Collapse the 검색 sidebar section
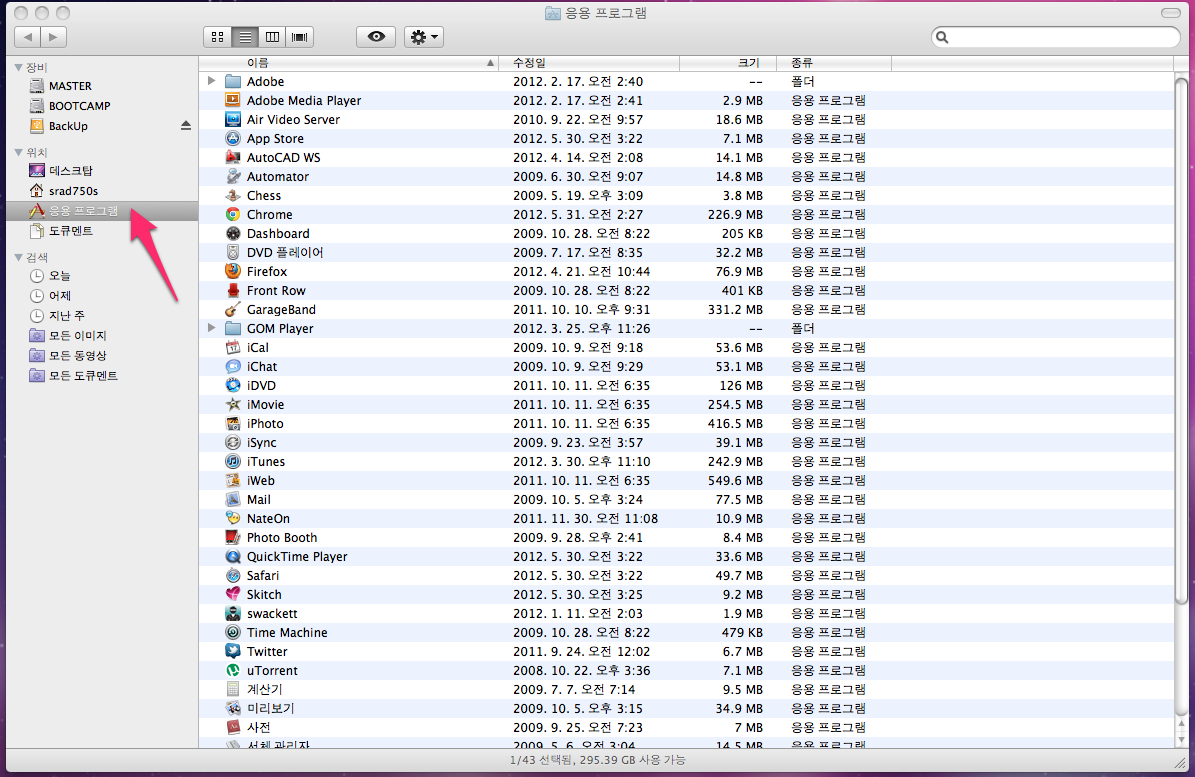Screen dimensions: 1195x777 point(18,257)
